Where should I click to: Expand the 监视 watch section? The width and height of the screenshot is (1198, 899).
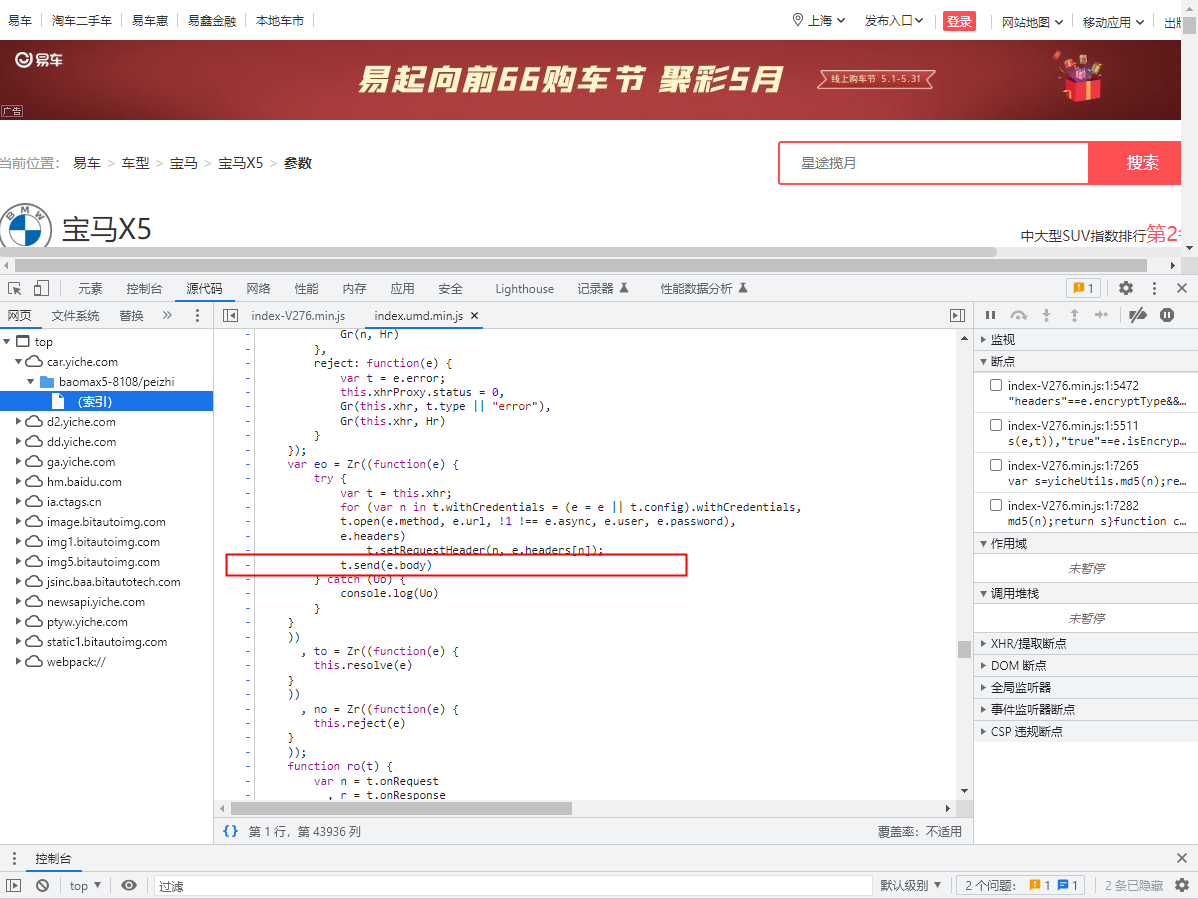pyautogui.click(x=1003, y=339)
